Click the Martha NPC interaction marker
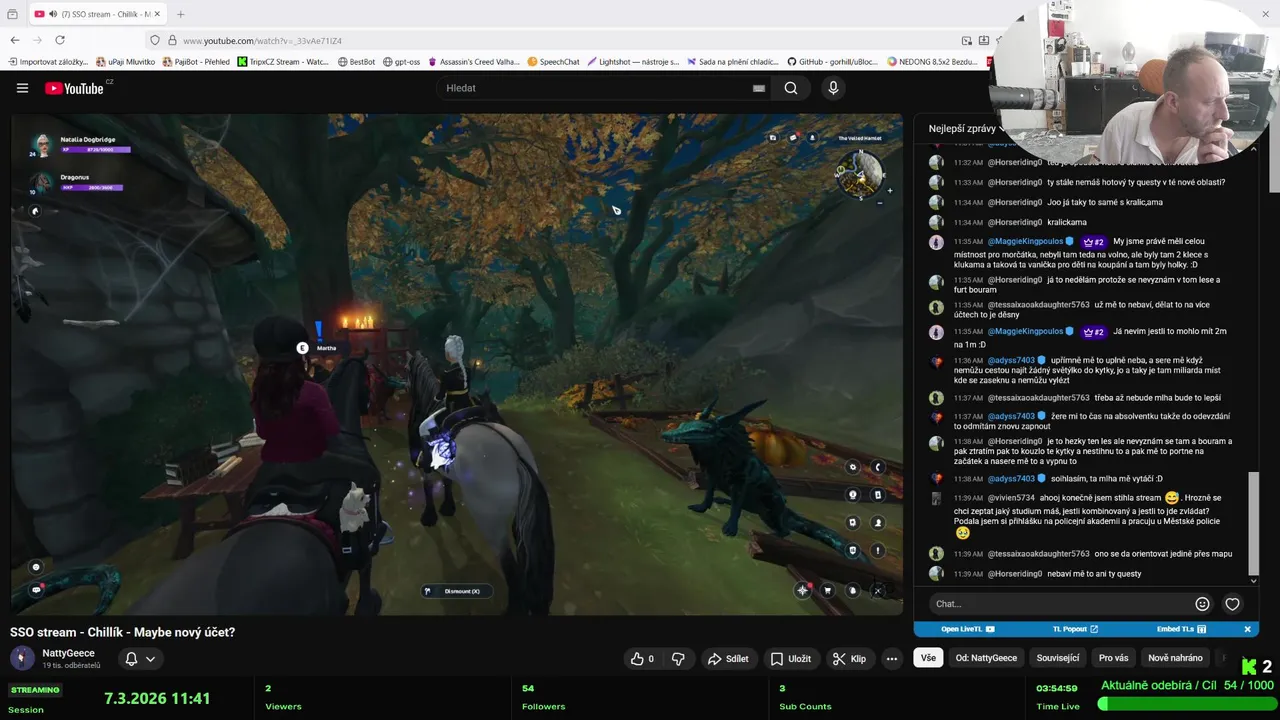Viewport: 1280px width, 720px height. coord(302,348)
